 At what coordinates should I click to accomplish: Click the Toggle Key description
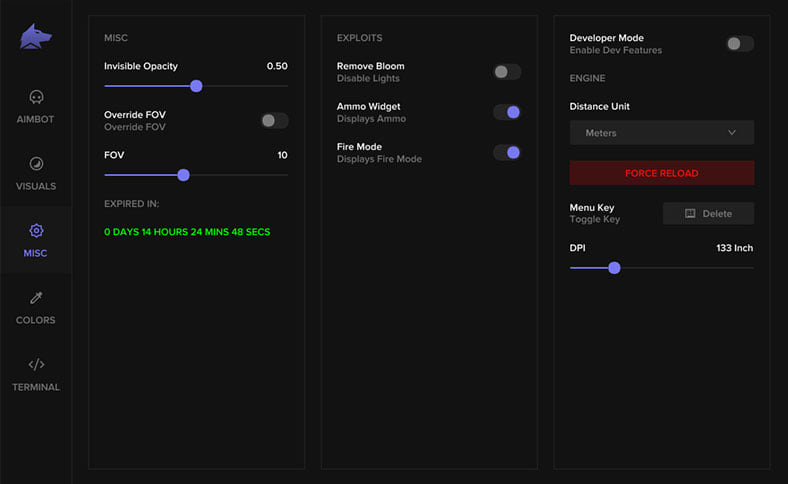595,219
